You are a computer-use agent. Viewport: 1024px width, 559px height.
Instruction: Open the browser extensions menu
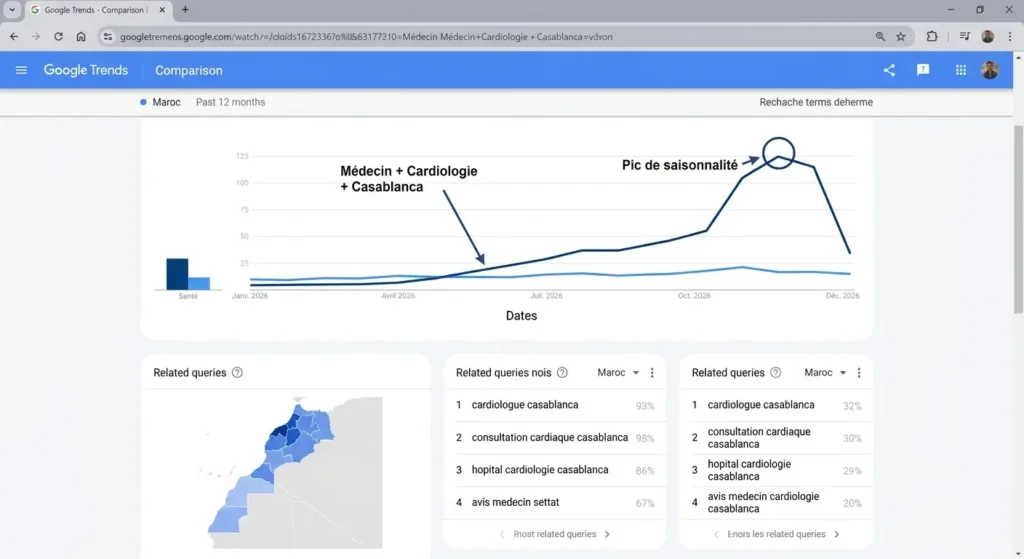(932, 37)
